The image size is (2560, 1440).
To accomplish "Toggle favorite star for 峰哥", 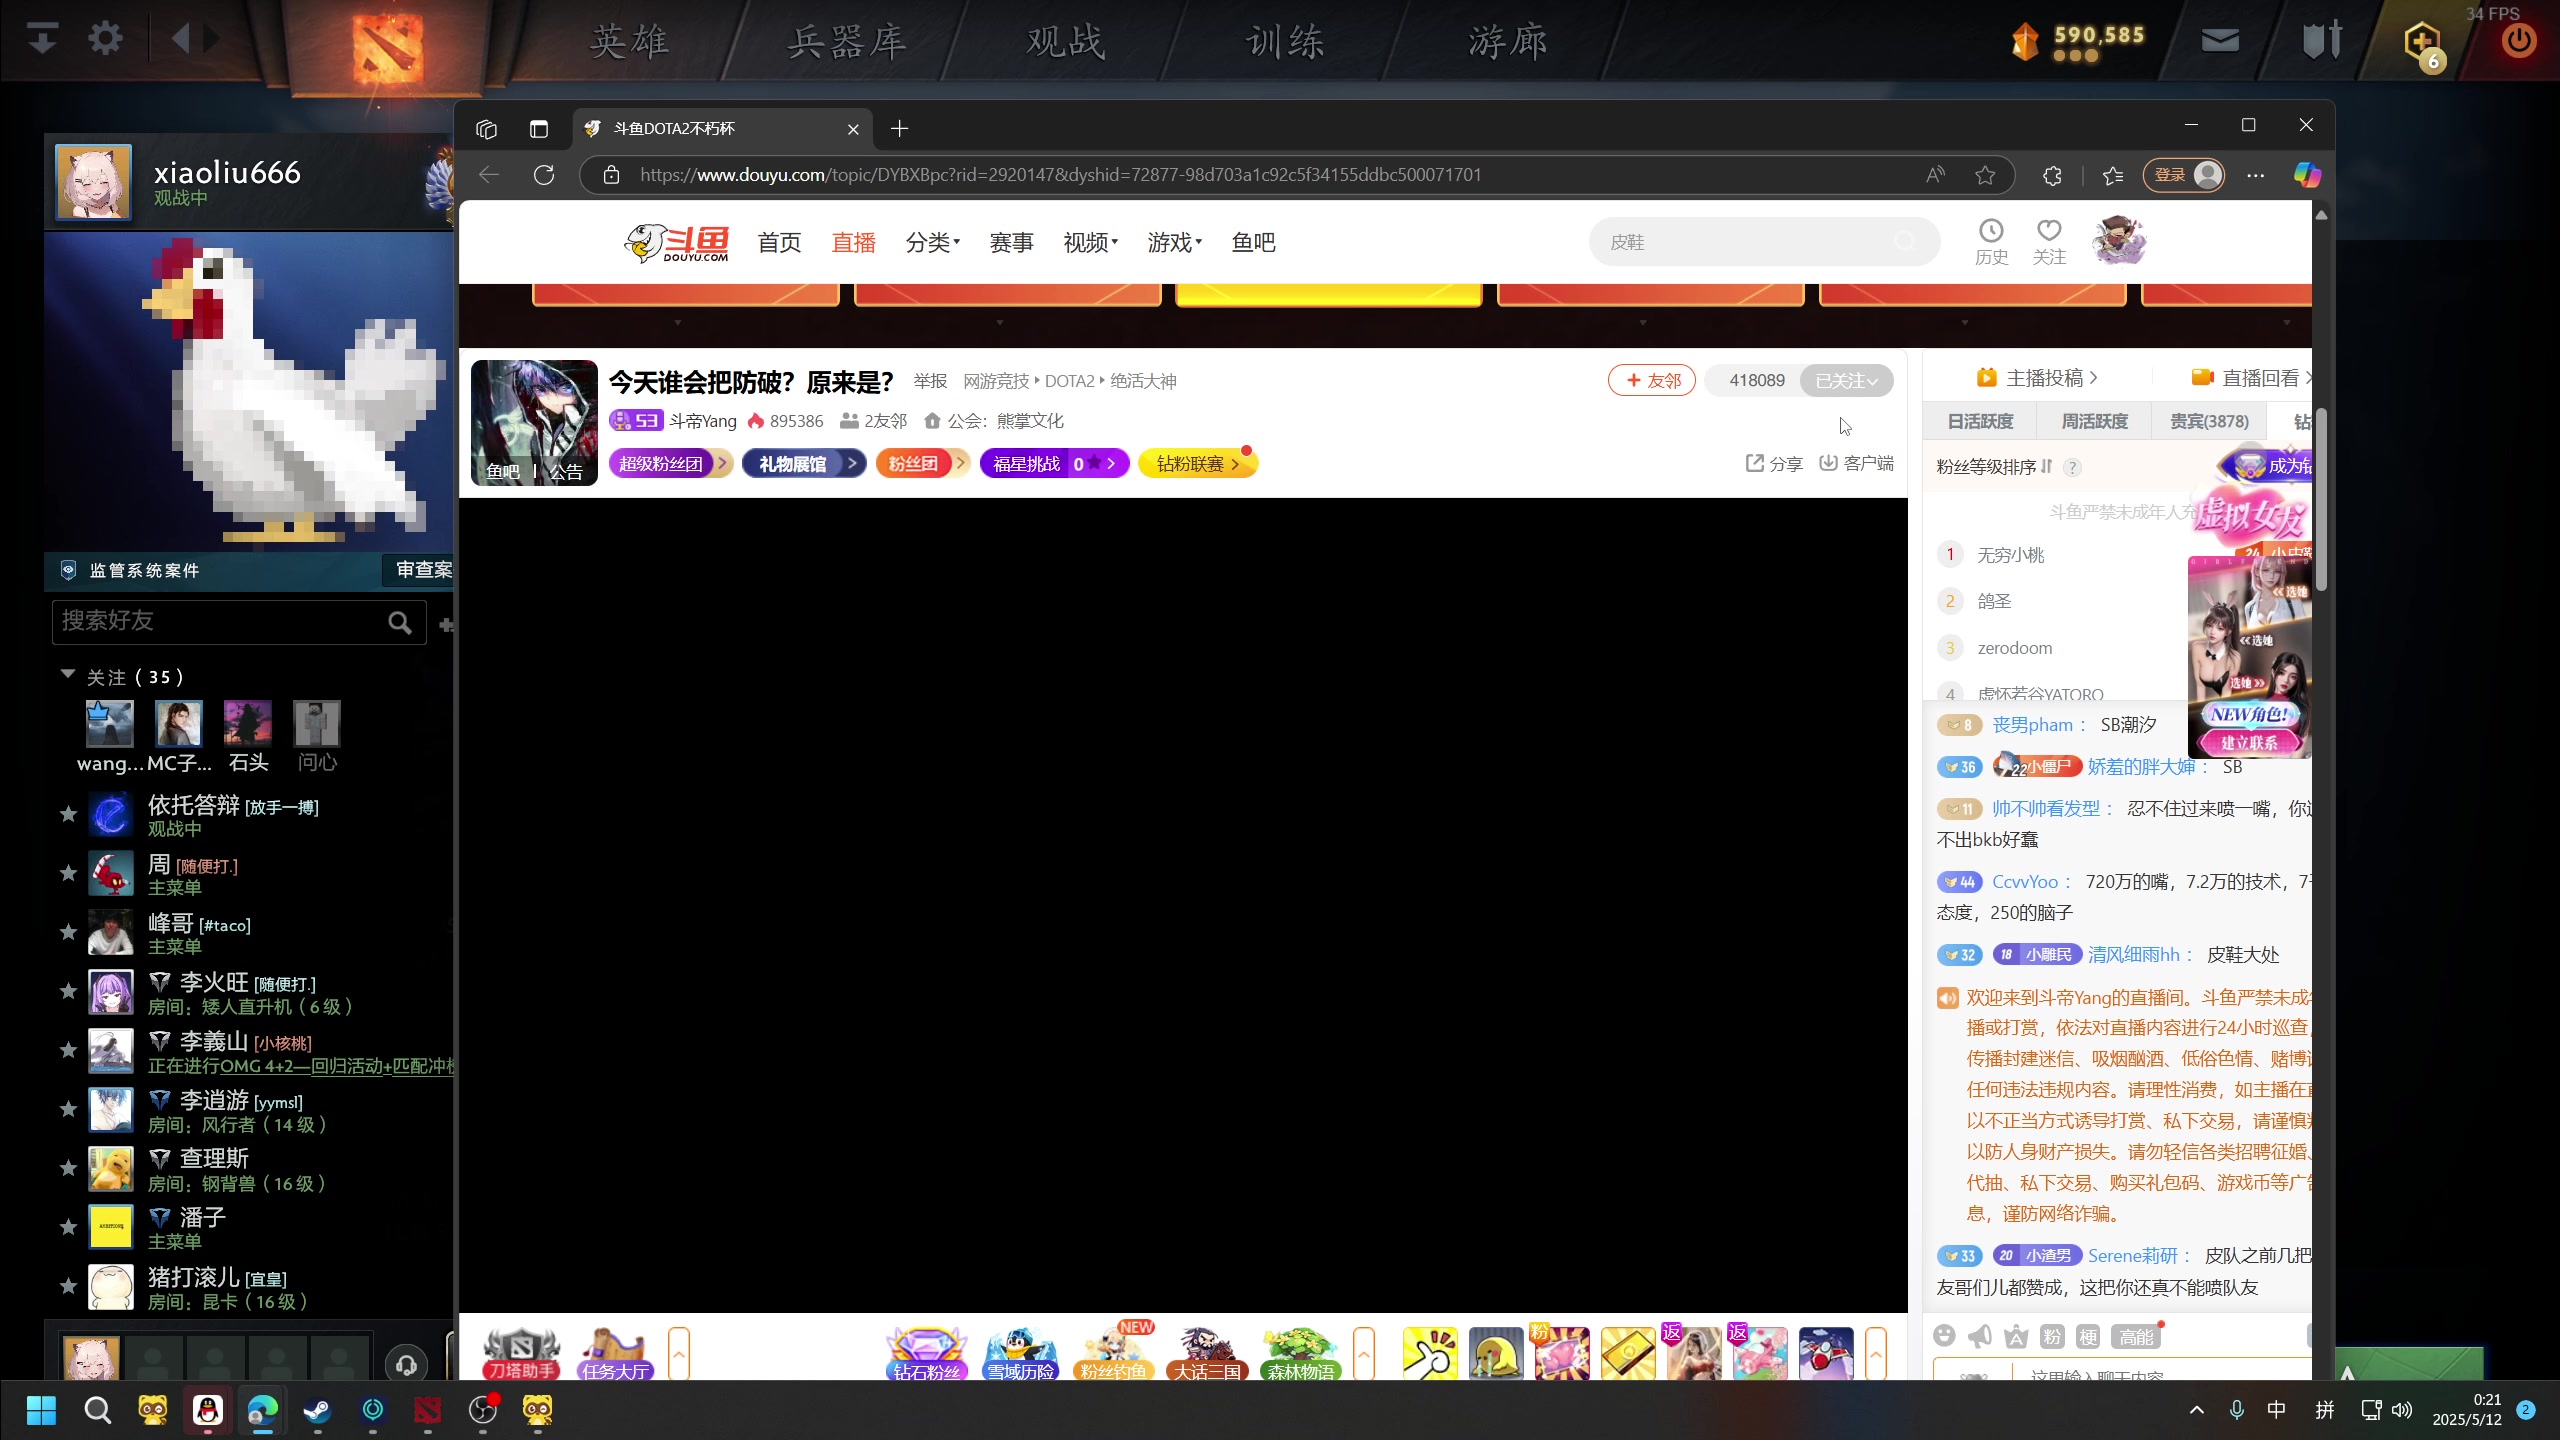I will click(x=68, y=932).
